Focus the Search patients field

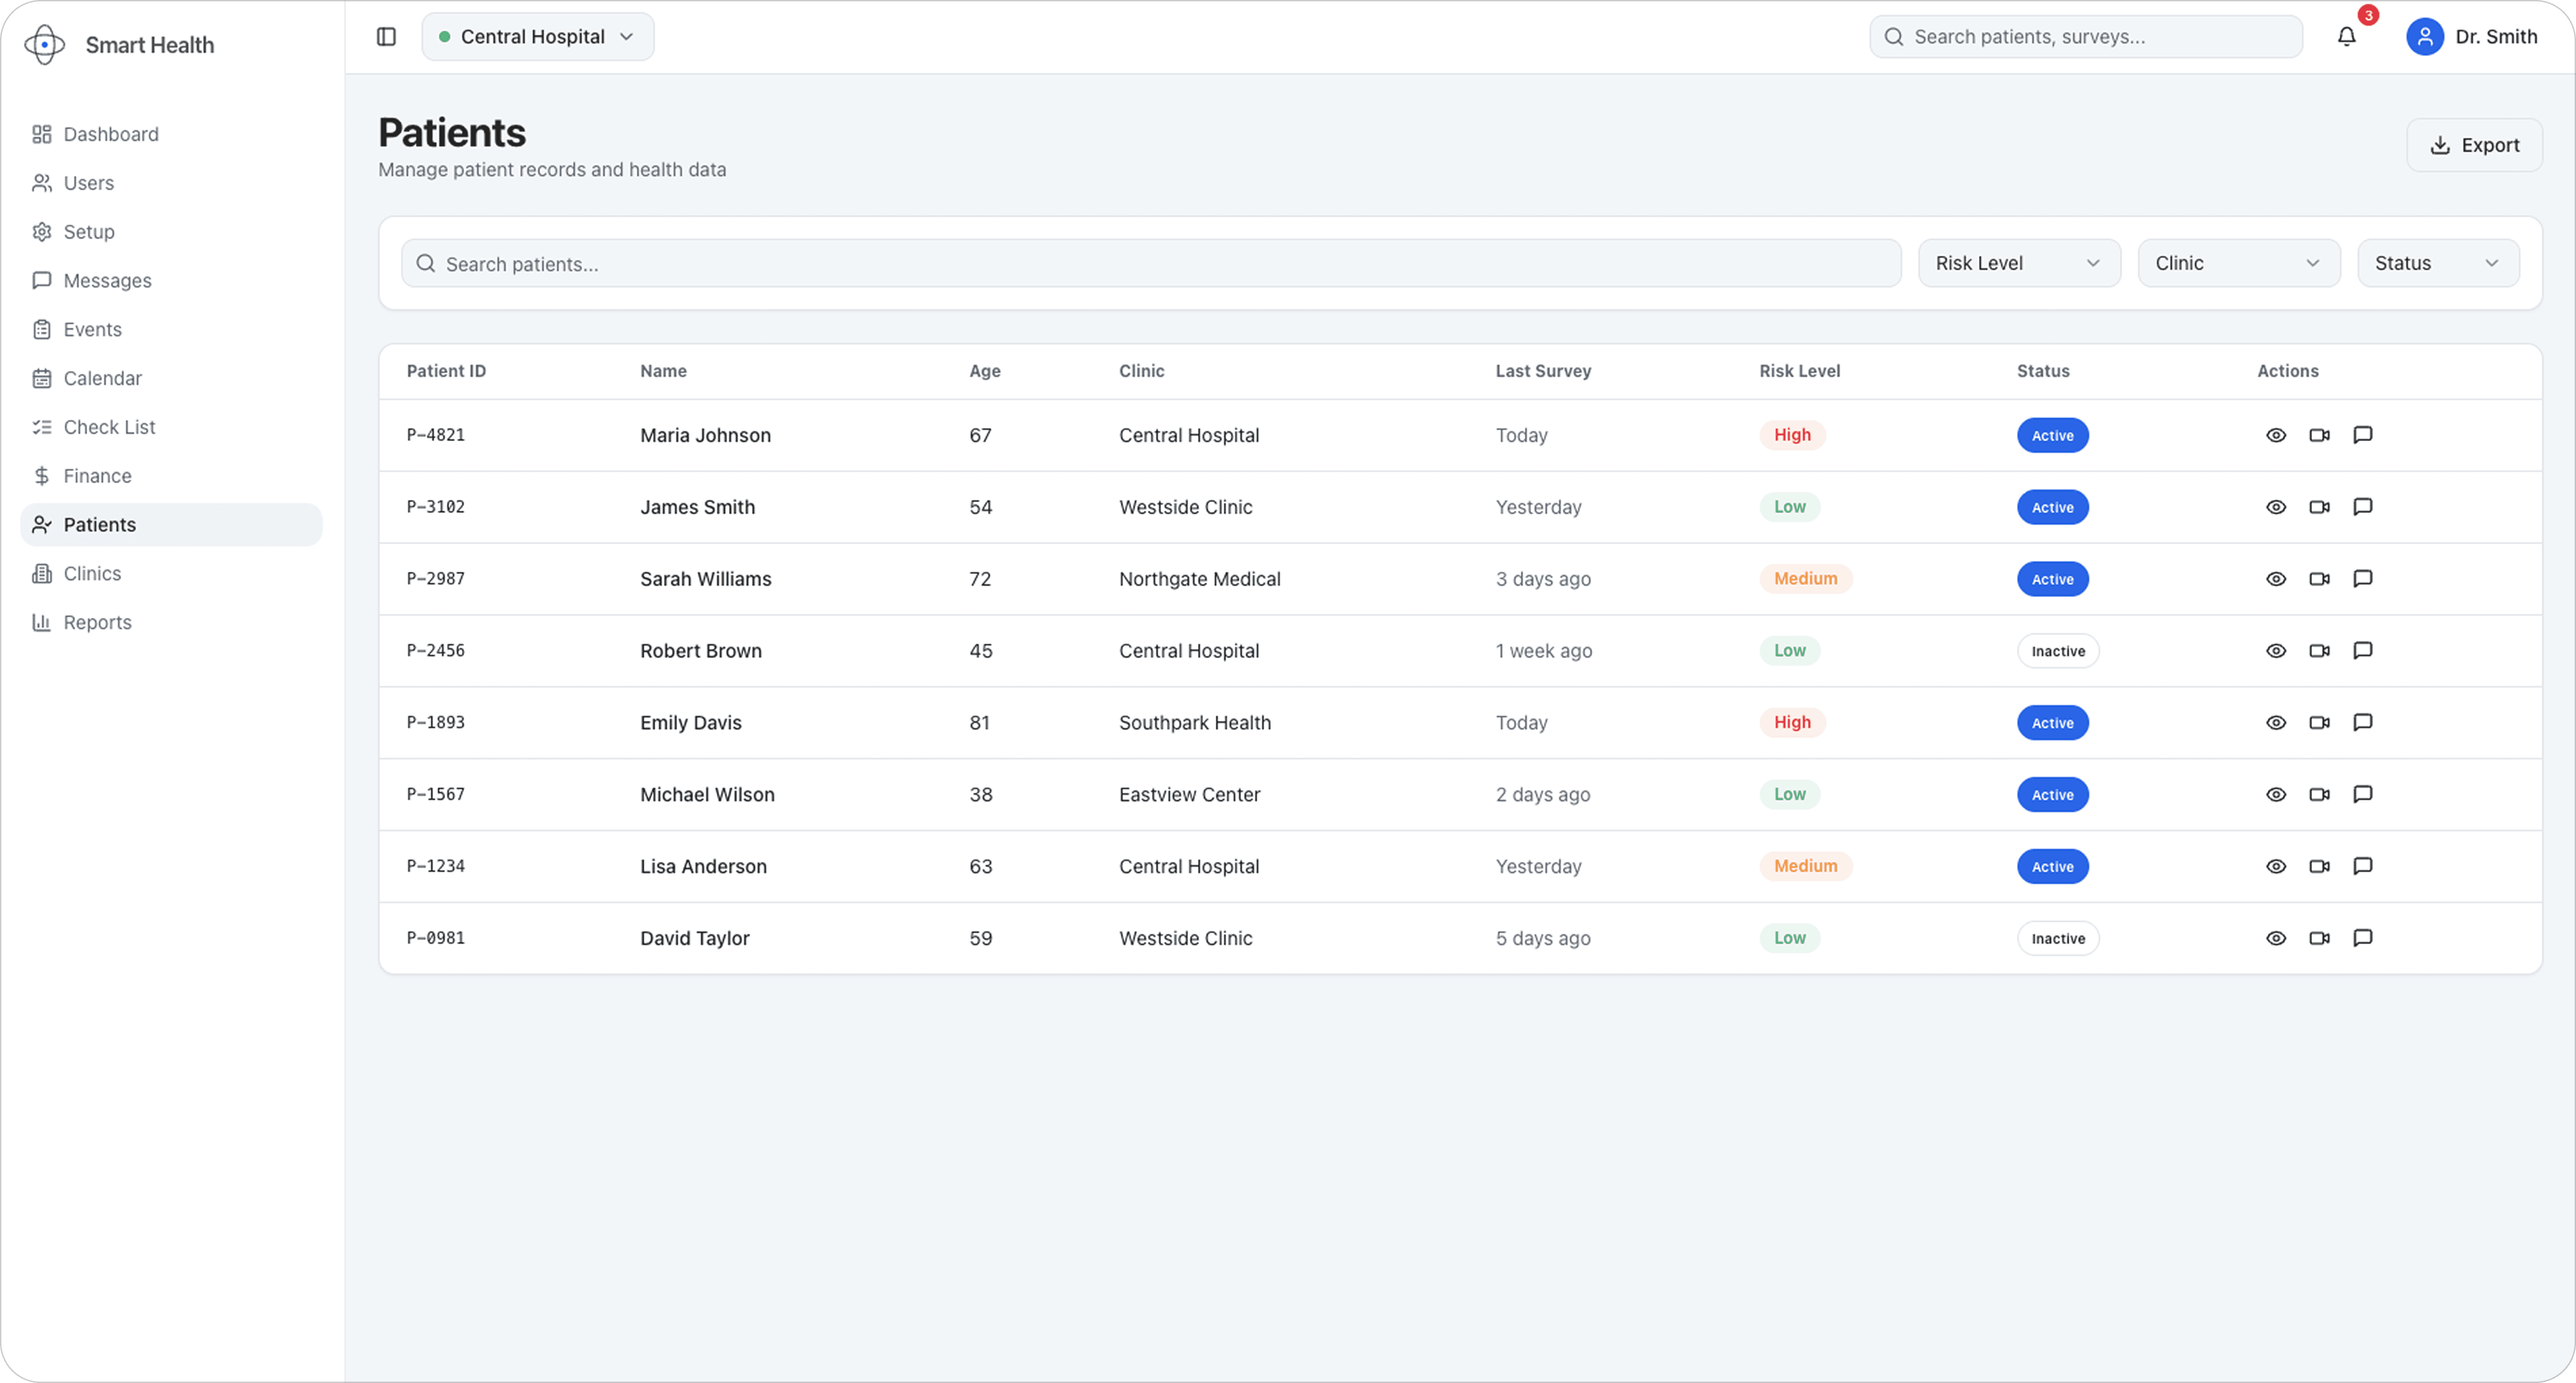[1150, 264]
